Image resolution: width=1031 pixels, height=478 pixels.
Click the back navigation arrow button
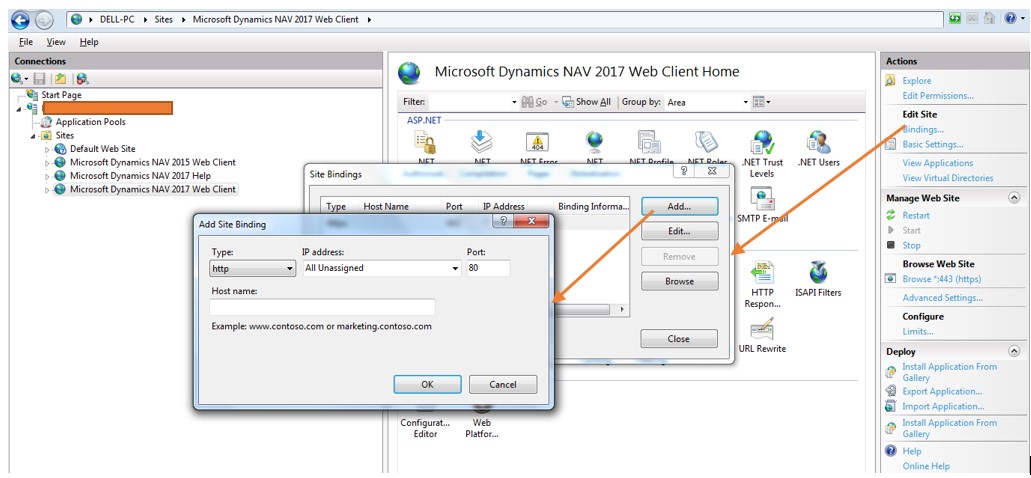(x=20, y=20)
